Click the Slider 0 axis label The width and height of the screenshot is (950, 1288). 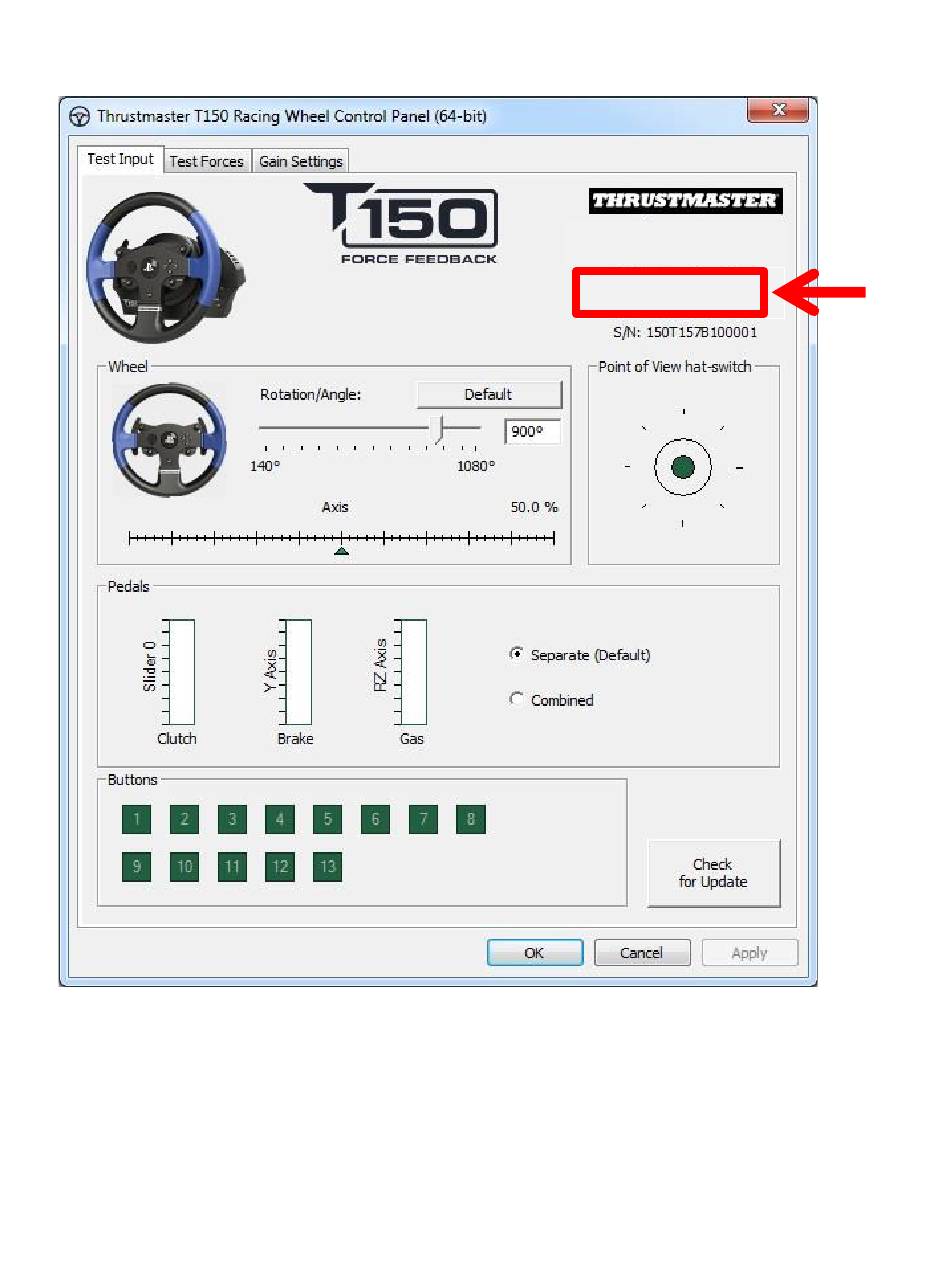click(150, 666)
